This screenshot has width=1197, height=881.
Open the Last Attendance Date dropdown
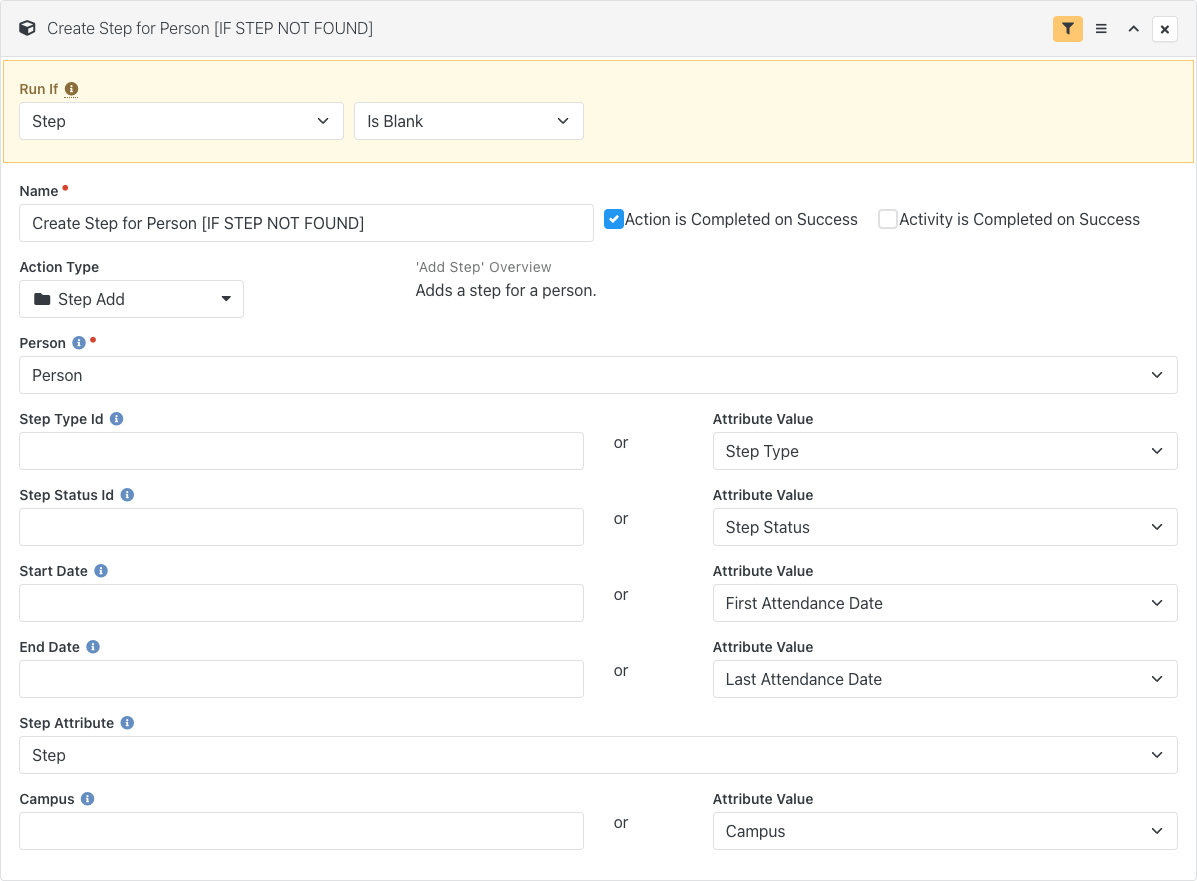(945, 679)
